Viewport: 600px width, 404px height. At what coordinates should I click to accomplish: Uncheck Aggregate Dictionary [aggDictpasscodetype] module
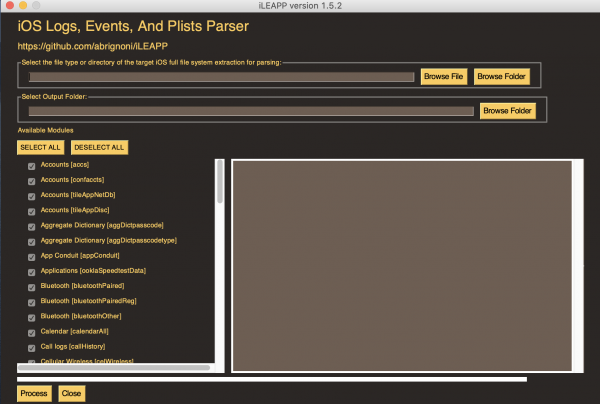tap(31, 242)
